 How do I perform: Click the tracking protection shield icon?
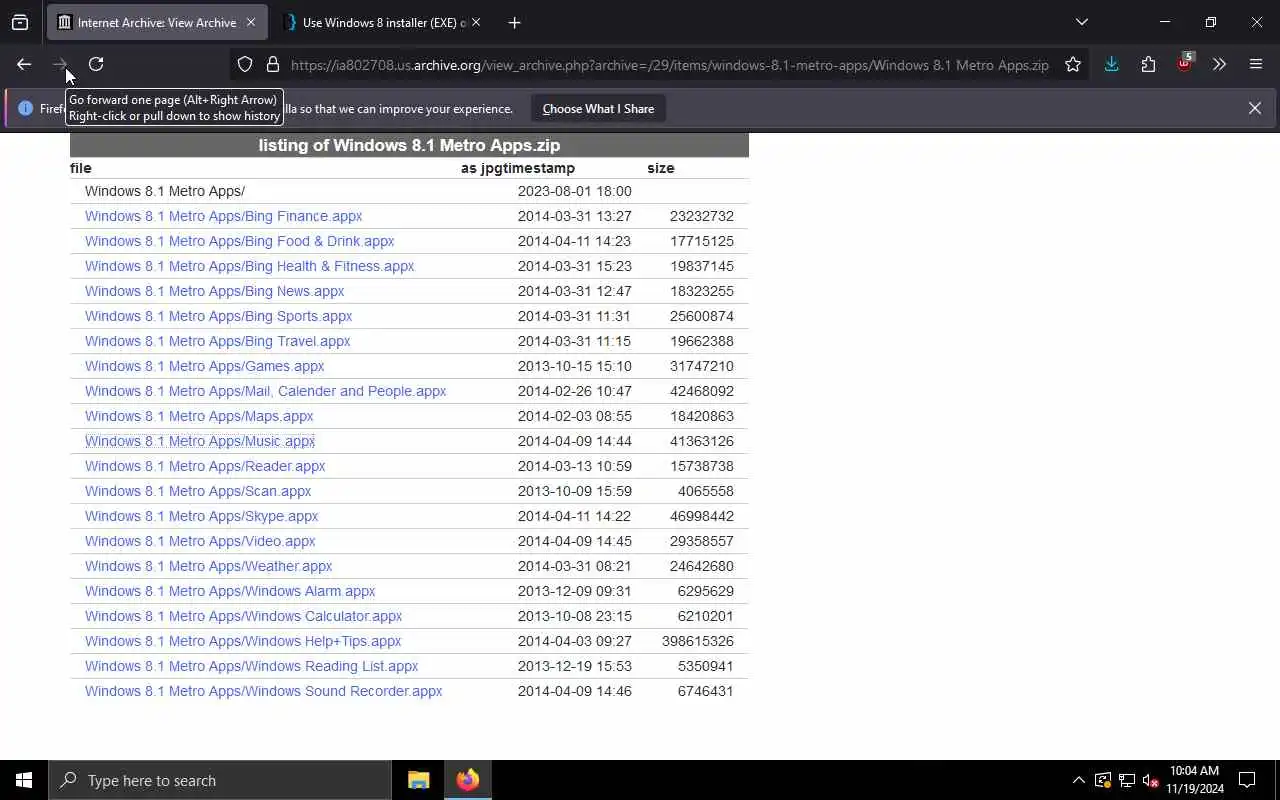pos(245,65)
